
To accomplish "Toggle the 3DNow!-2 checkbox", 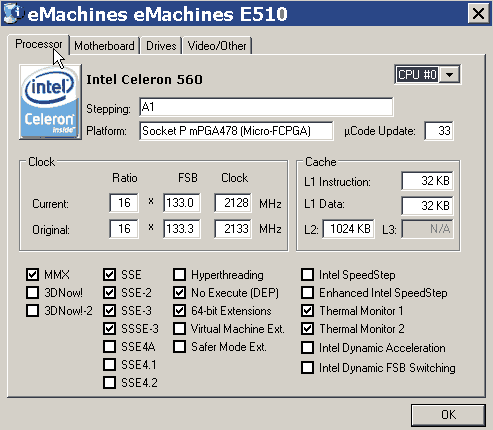I will [32, 311].
